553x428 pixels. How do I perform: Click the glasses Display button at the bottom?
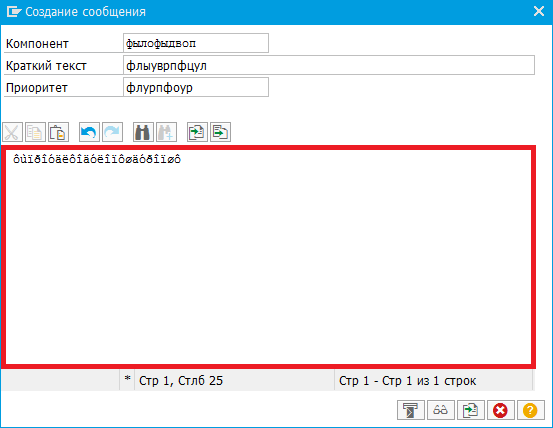441,410
